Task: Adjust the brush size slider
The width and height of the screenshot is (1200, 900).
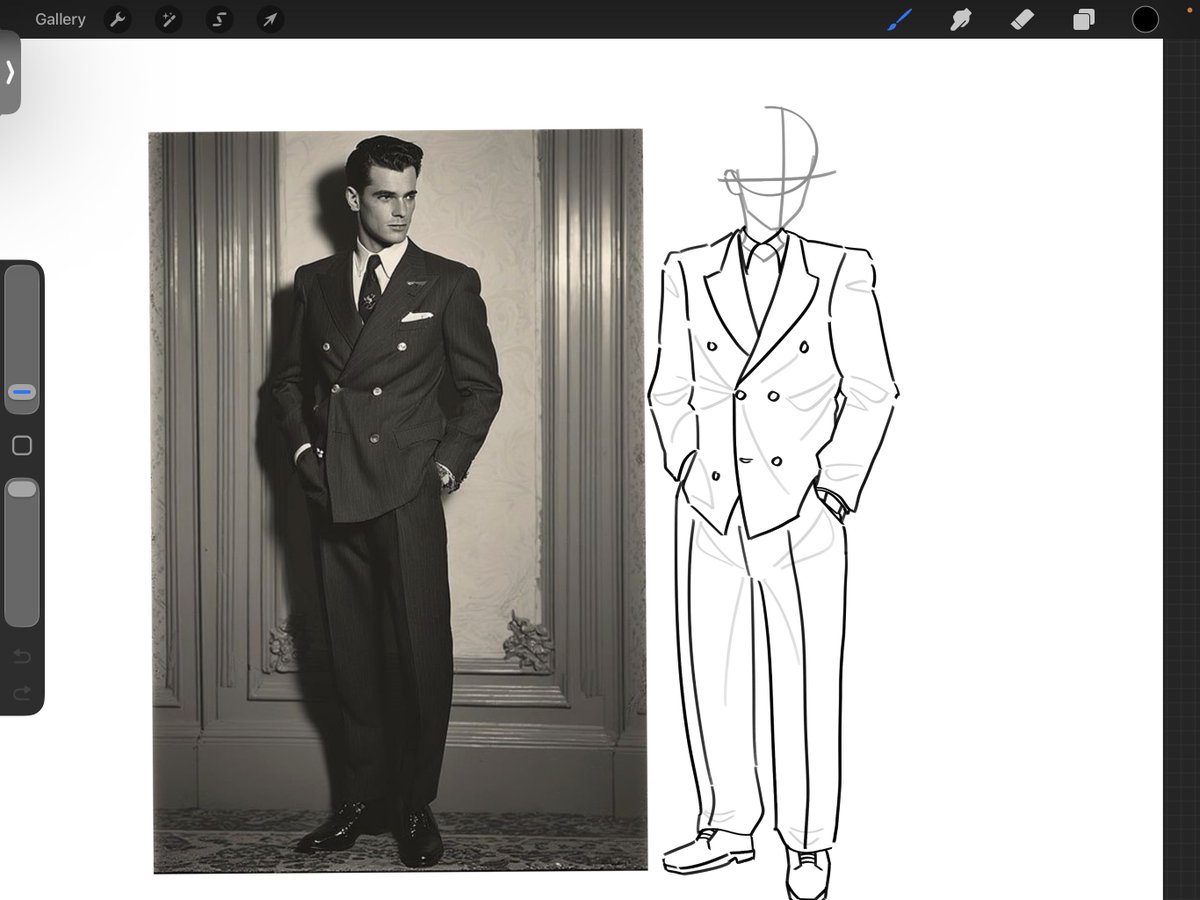Action: pos(22,340)
